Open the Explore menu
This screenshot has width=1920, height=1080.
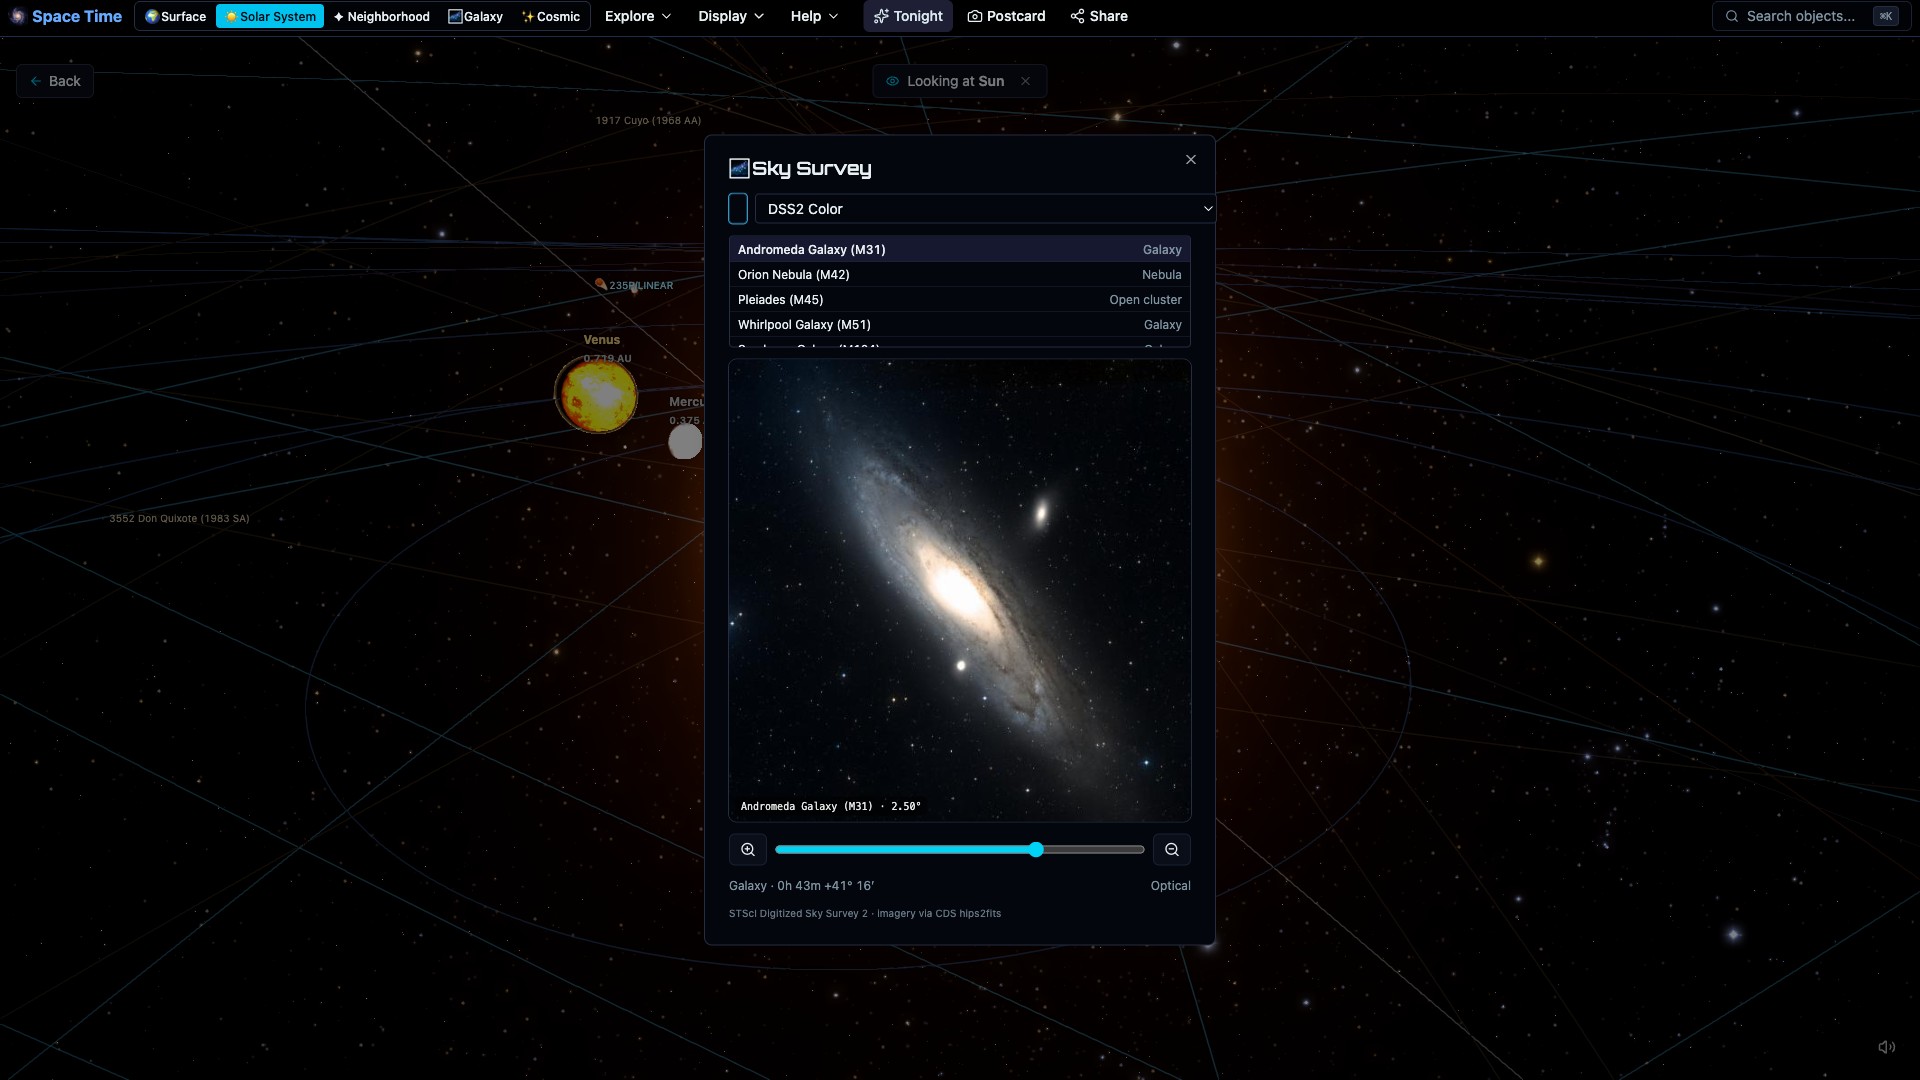pyautogui.click(x=638, y=16)
